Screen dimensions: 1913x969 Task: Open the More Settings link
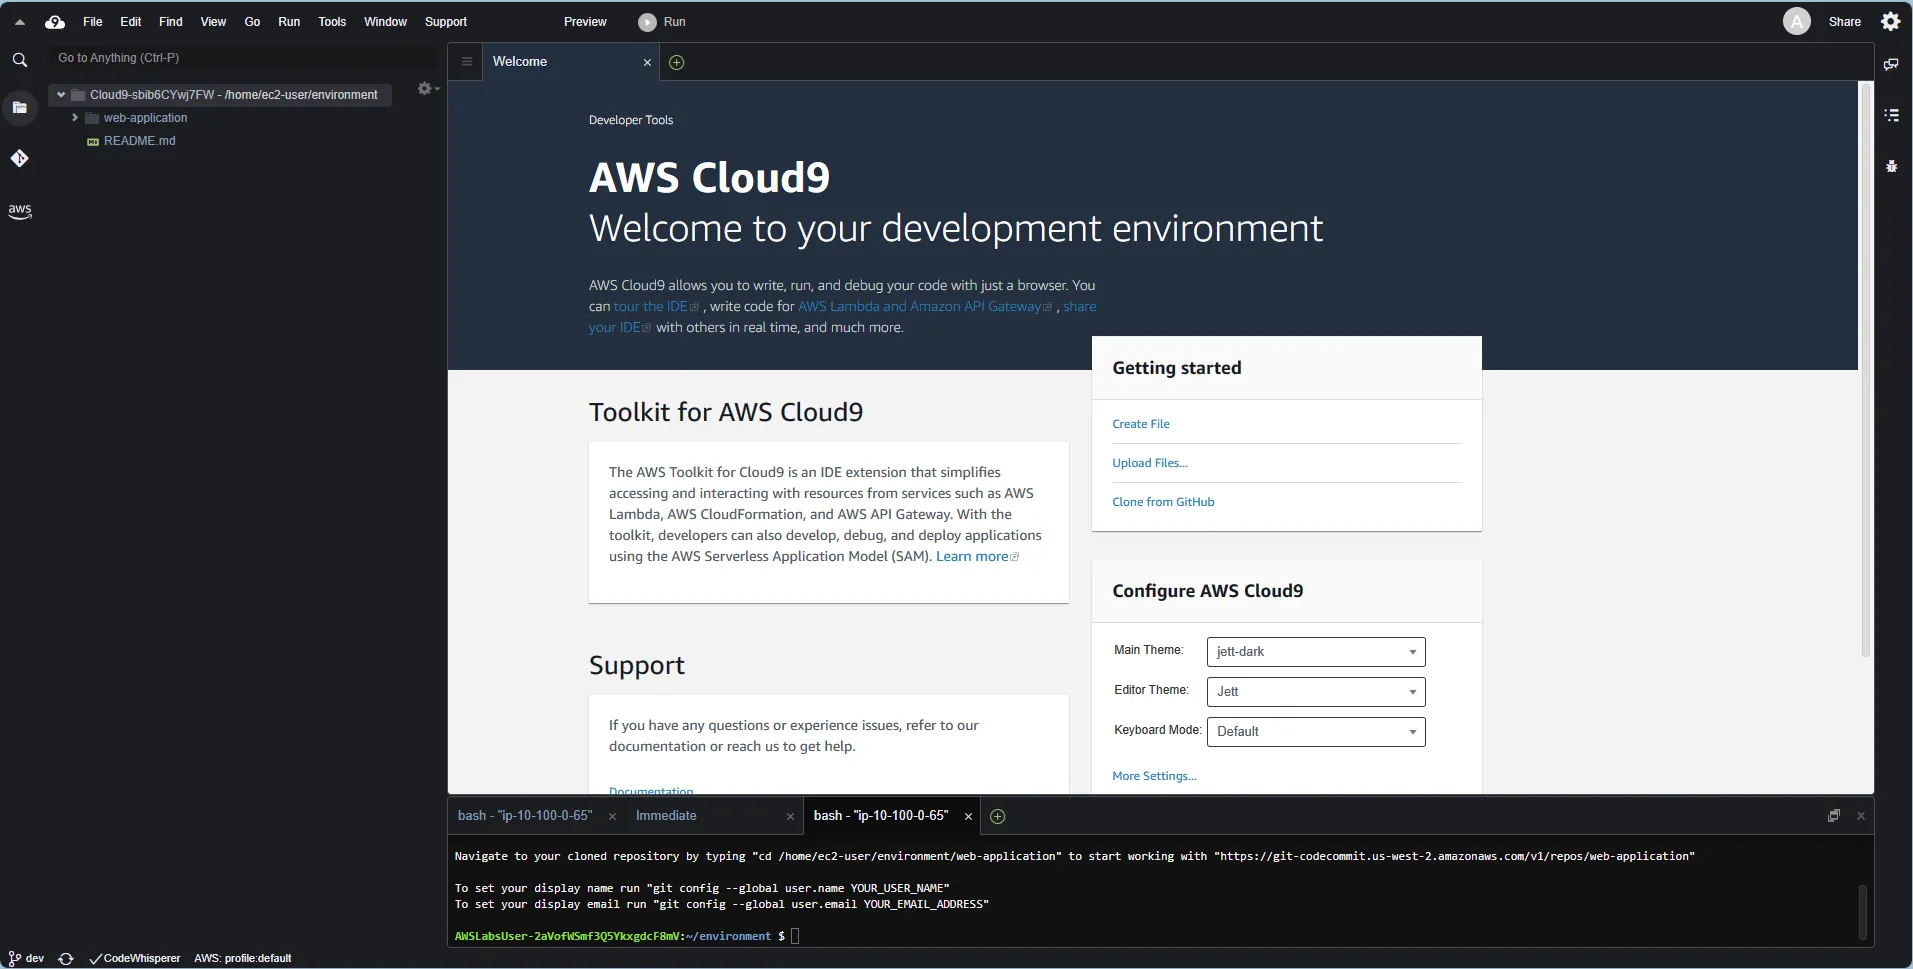[x=1154, y=776]
